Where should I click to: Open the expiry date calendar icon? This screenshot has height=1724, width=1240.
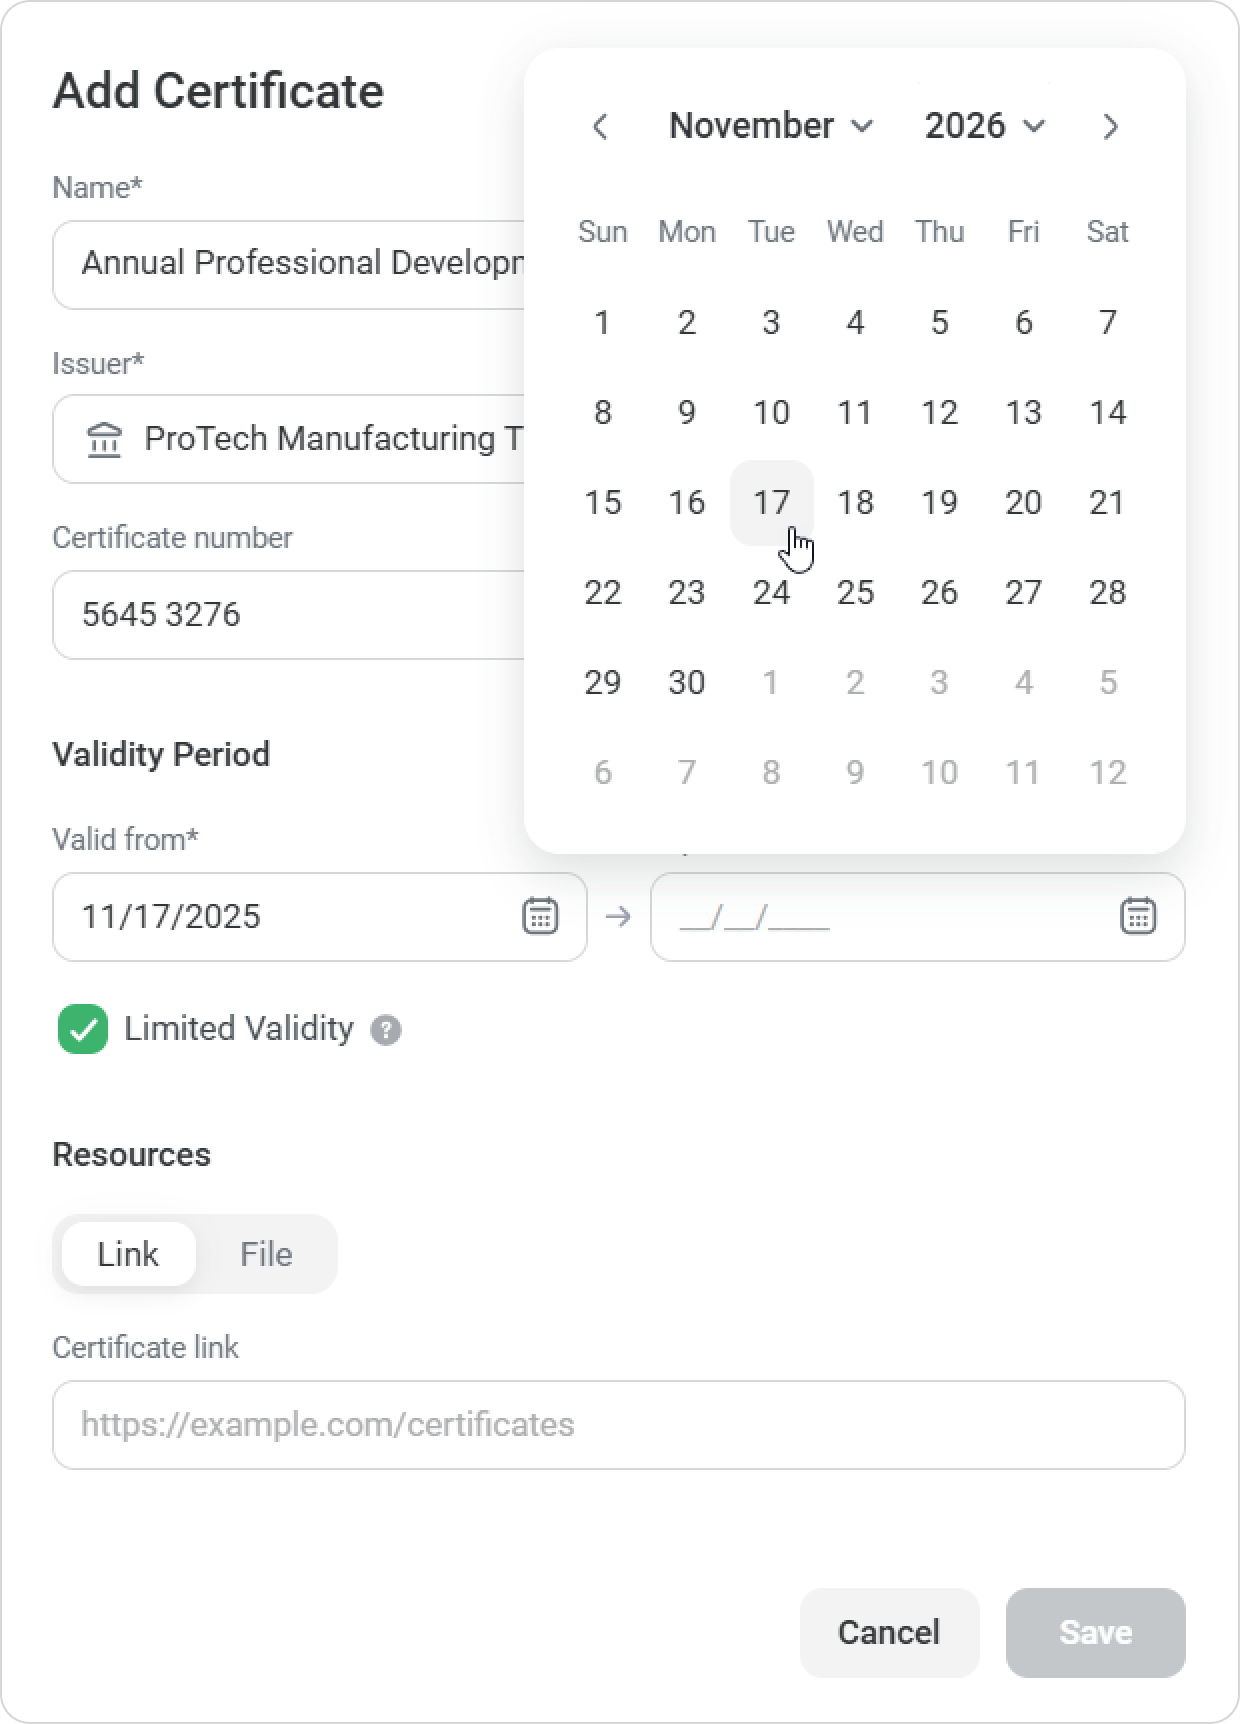pyautogui.click(x=1138, y=916)
